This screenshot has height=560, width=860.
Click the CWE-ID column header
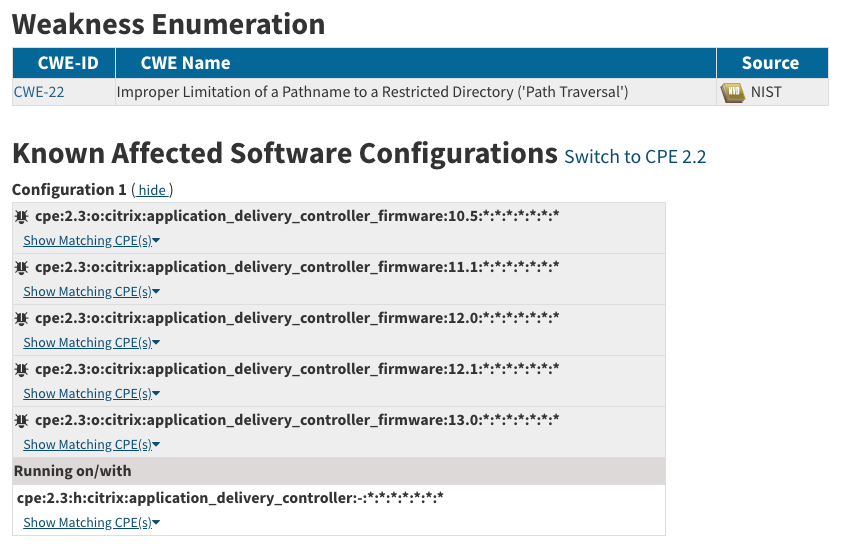pos(64,63)
